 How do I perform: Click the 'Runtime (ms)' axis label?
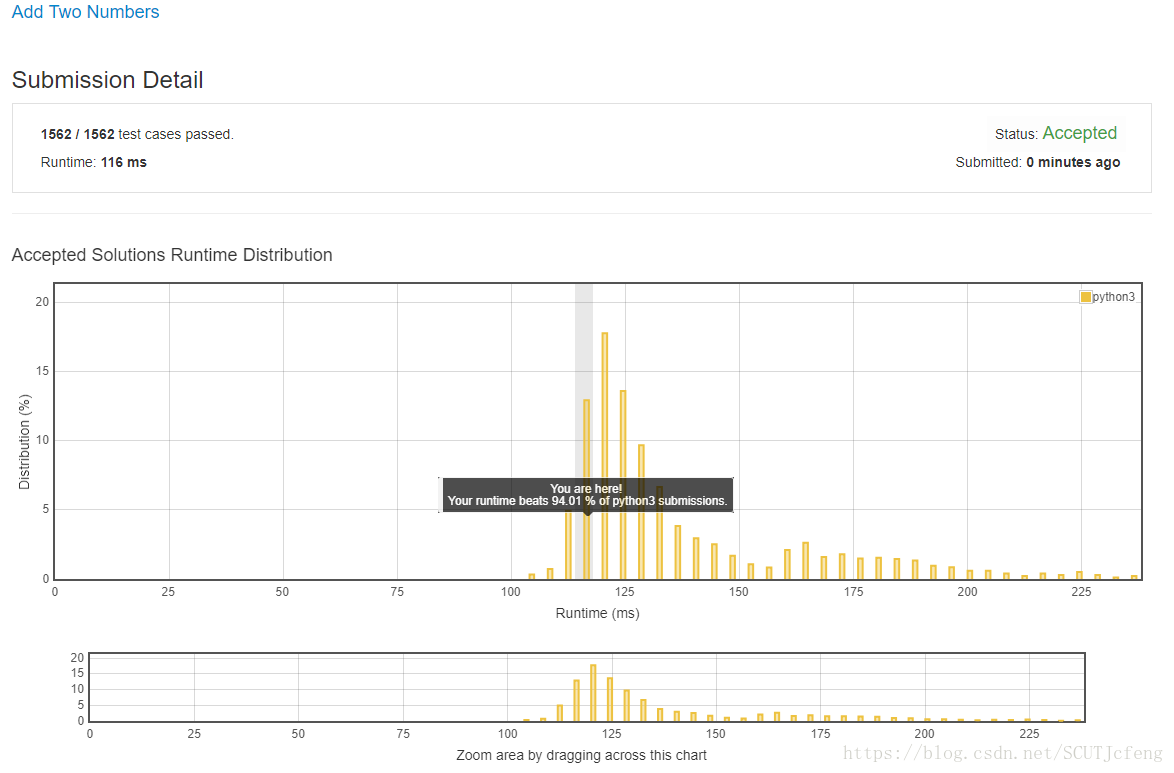[597, 613]
